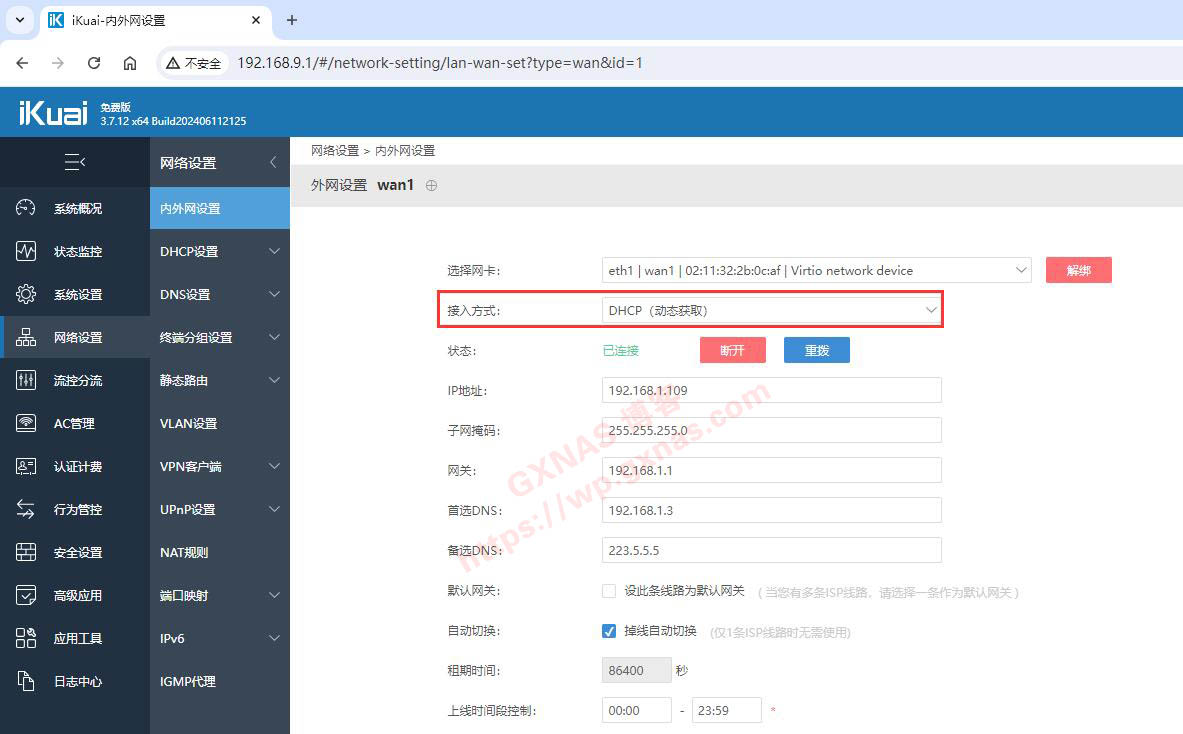Expand the DHCP设置 submenu
1183x734 pixels.
[x=219, y=251]
